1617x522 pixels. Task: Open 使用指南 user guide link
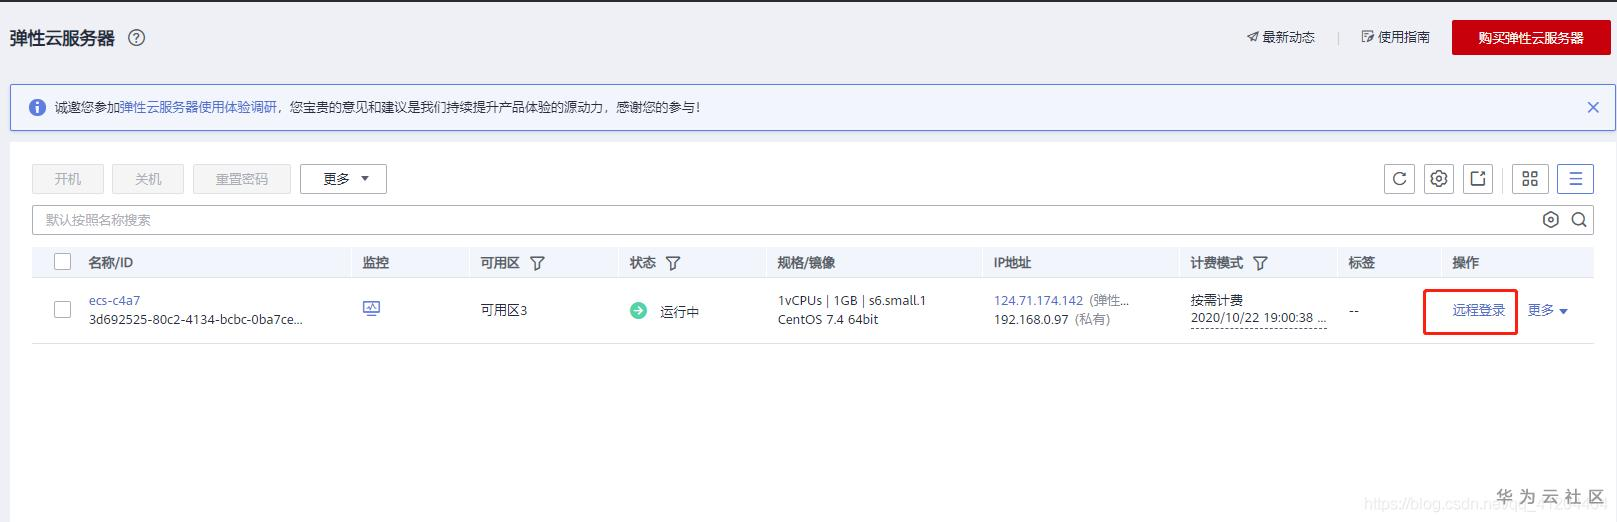[x=1396, y=37]
